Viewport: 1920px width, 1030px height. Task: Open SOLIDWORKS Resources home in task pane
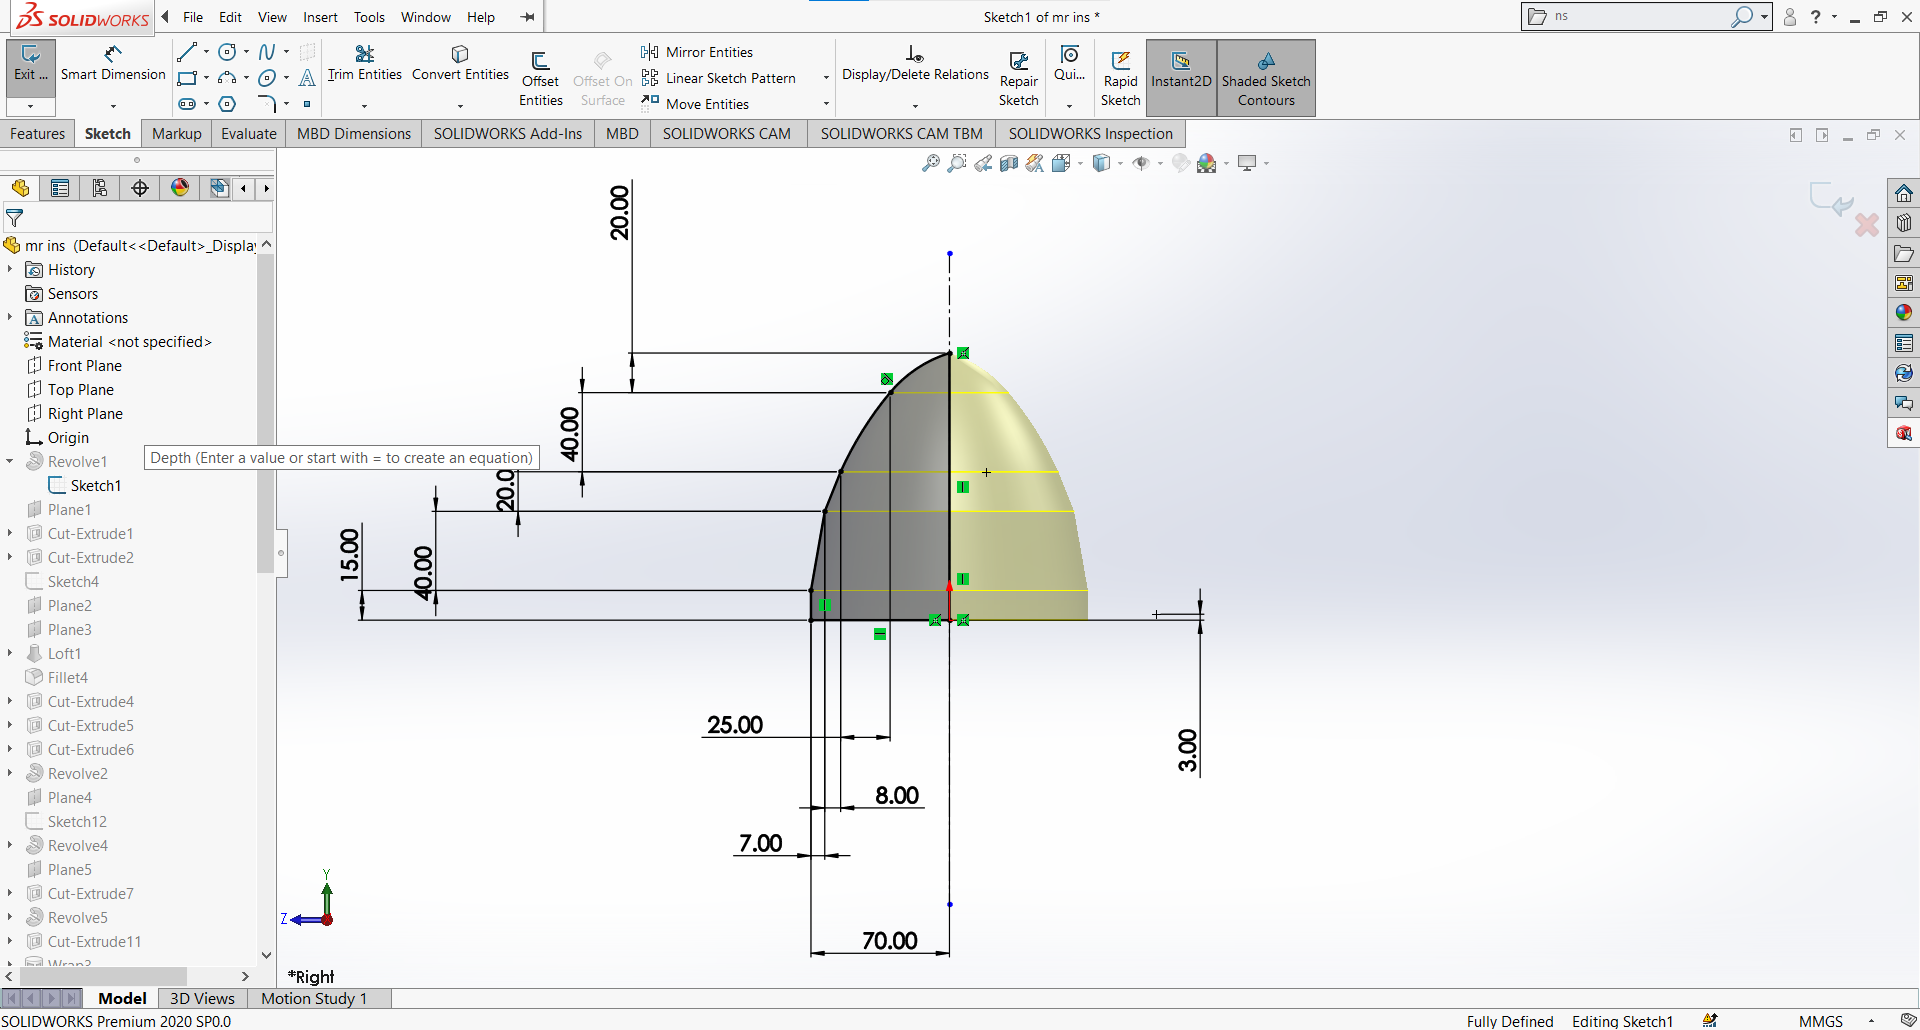click(1904, 193)
